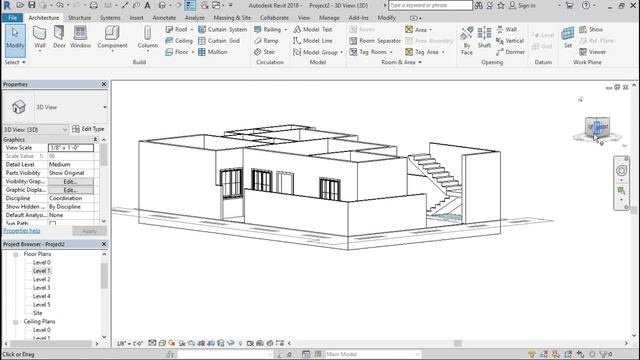Open the Collaborate tab
Image resolution: width=640 pixels, height=360 pixels.
coord(274,18)
